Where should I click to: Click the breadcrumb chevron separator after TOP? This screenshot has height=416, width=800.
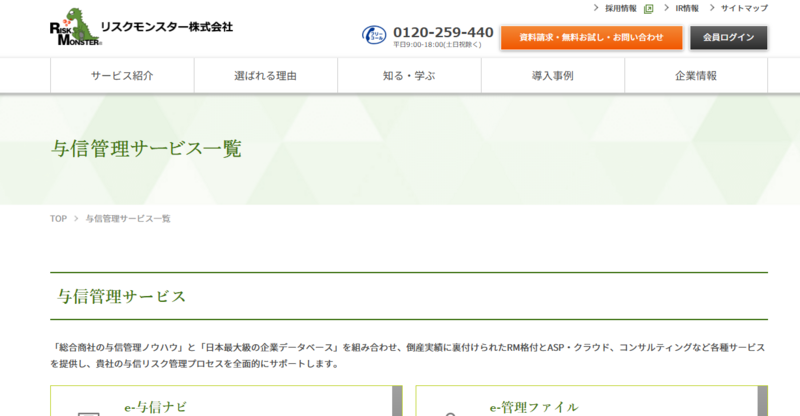click(x=76, y=218)
